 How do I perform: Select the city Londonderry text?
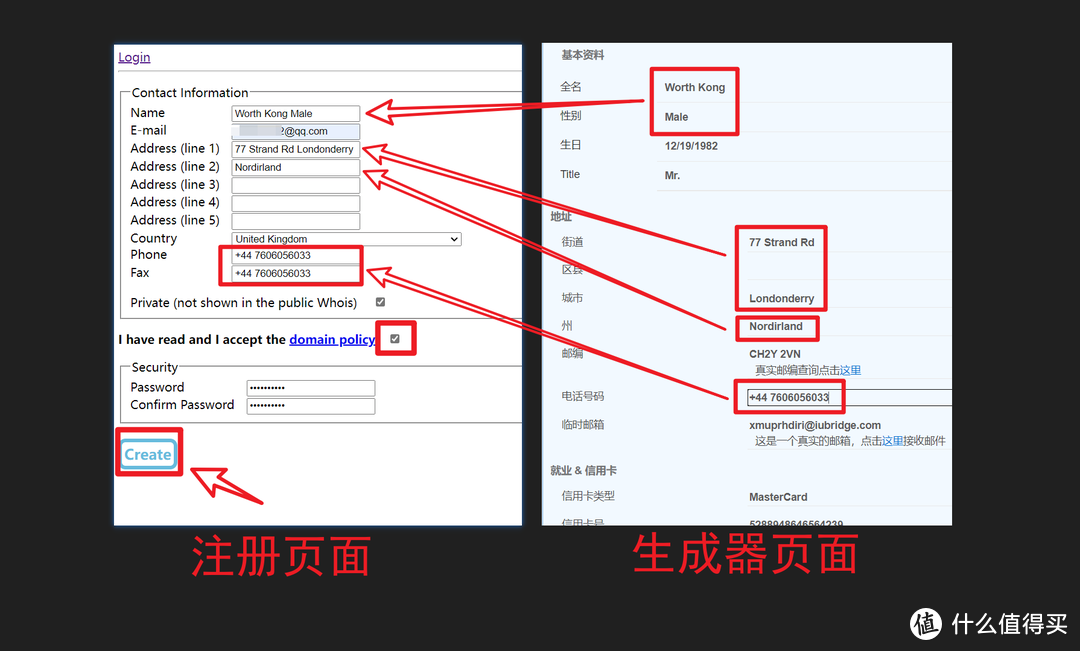coord(782,299)
